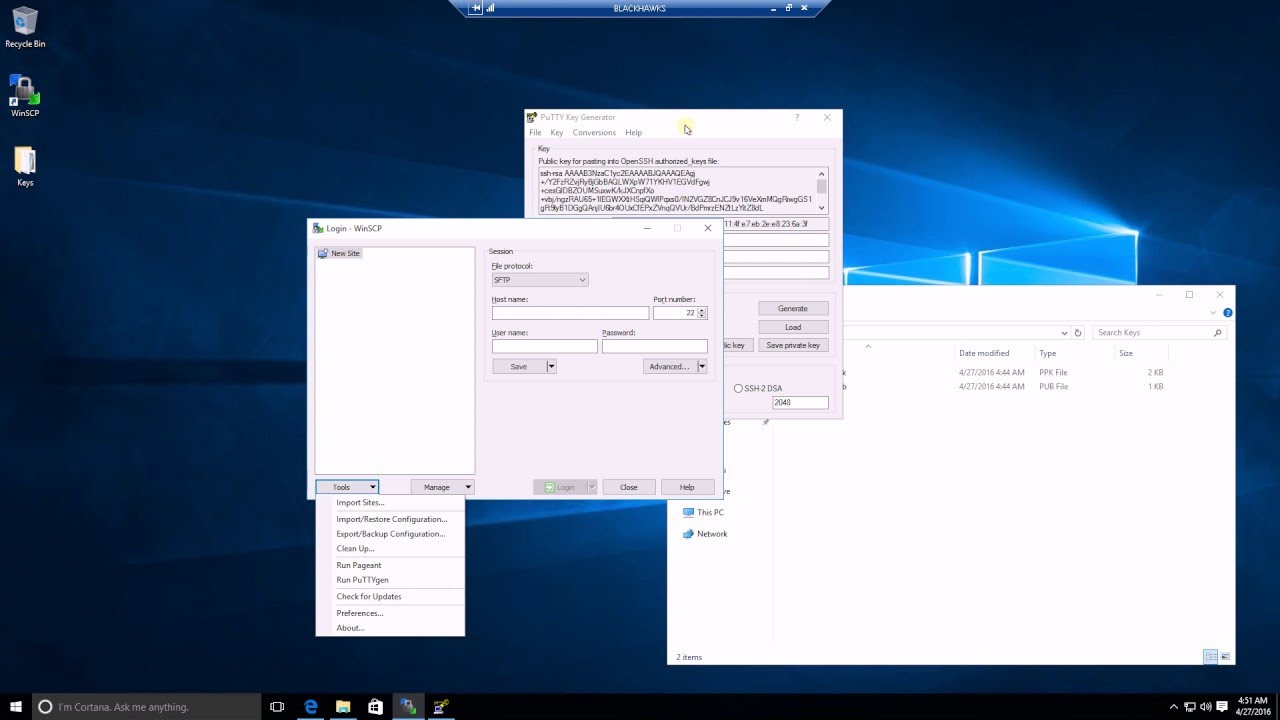Choose Import/Restore Configuration...
Viewport: 1280px width, 720px height.
point(390,519)
